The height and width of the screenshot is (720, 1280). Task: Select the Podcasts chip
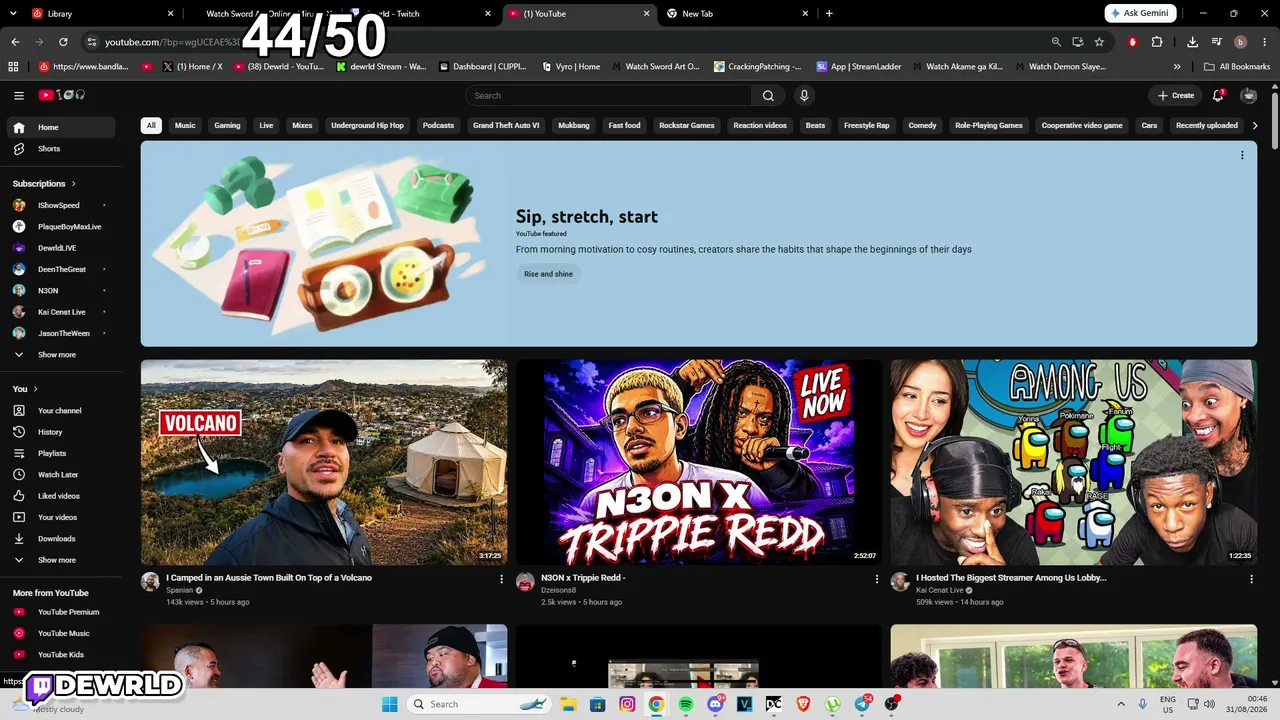[x=438, y=126]
